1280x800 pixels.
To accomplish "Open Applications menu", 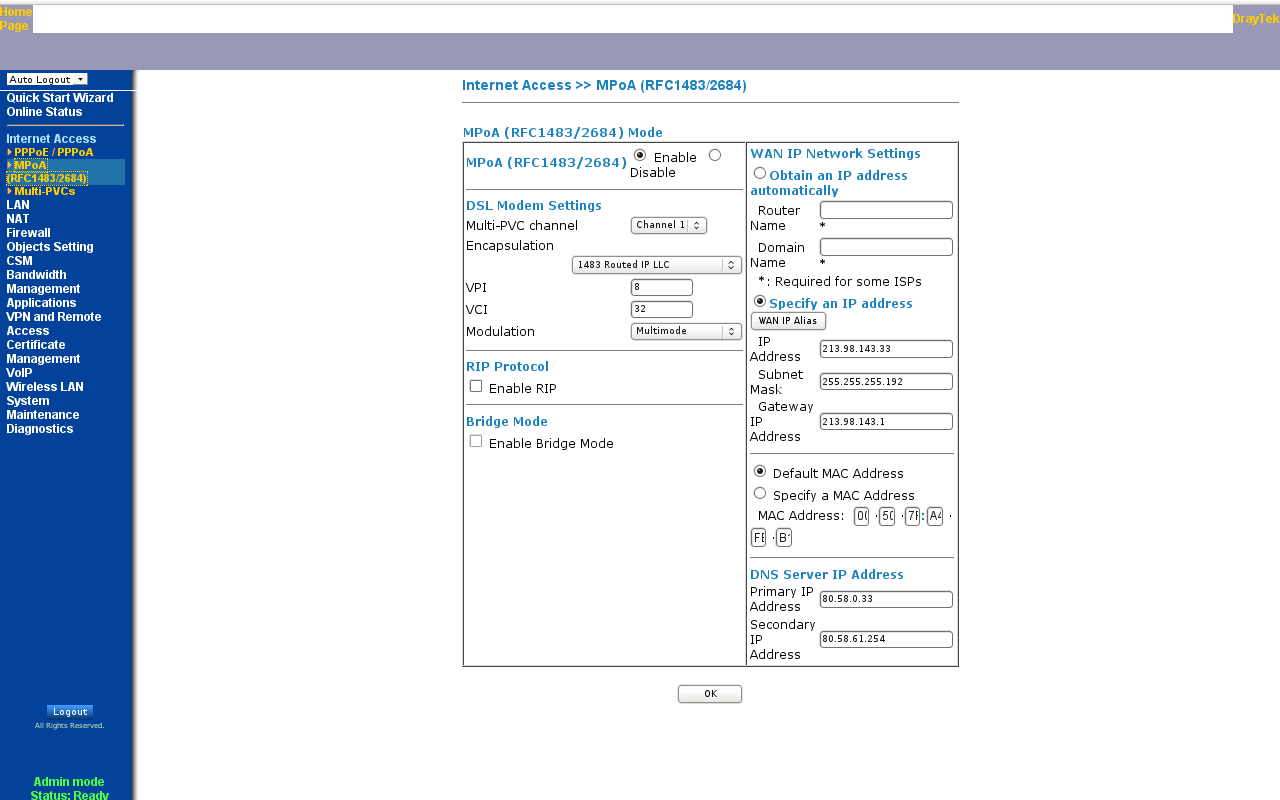I will tap(41, 303).
